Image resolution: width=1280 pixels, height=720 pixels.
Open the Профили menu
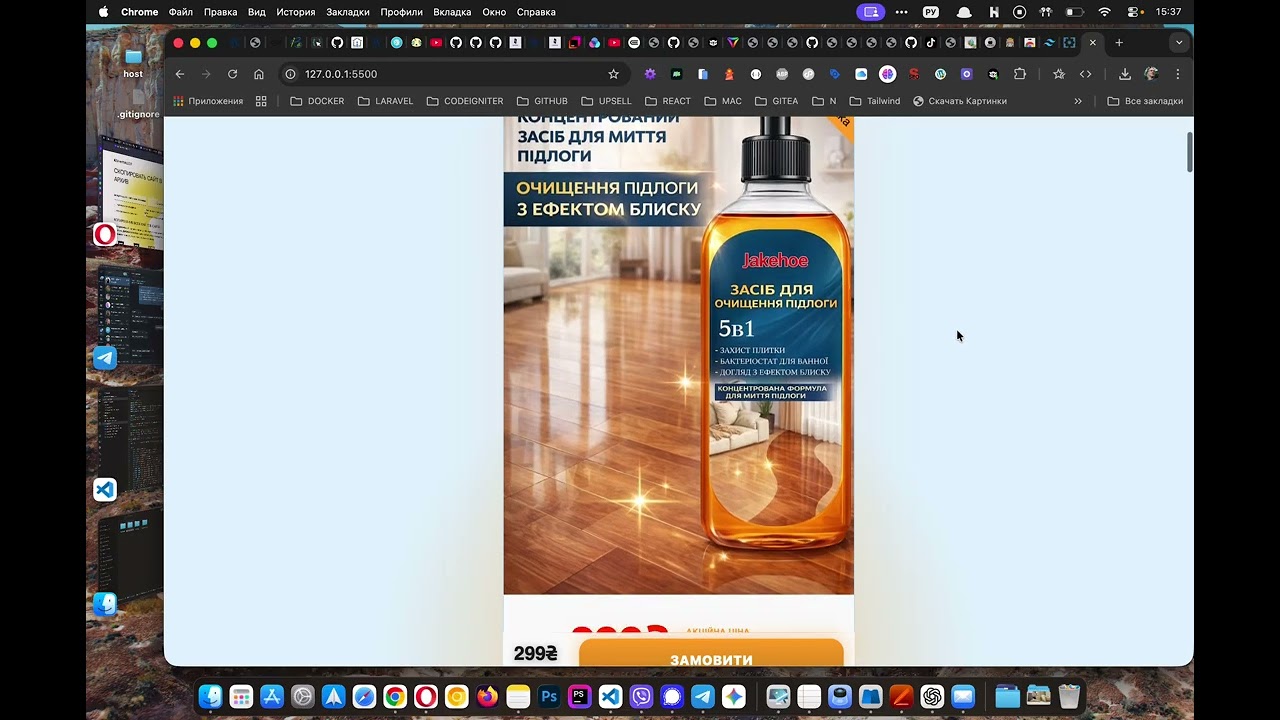point(401,12)
